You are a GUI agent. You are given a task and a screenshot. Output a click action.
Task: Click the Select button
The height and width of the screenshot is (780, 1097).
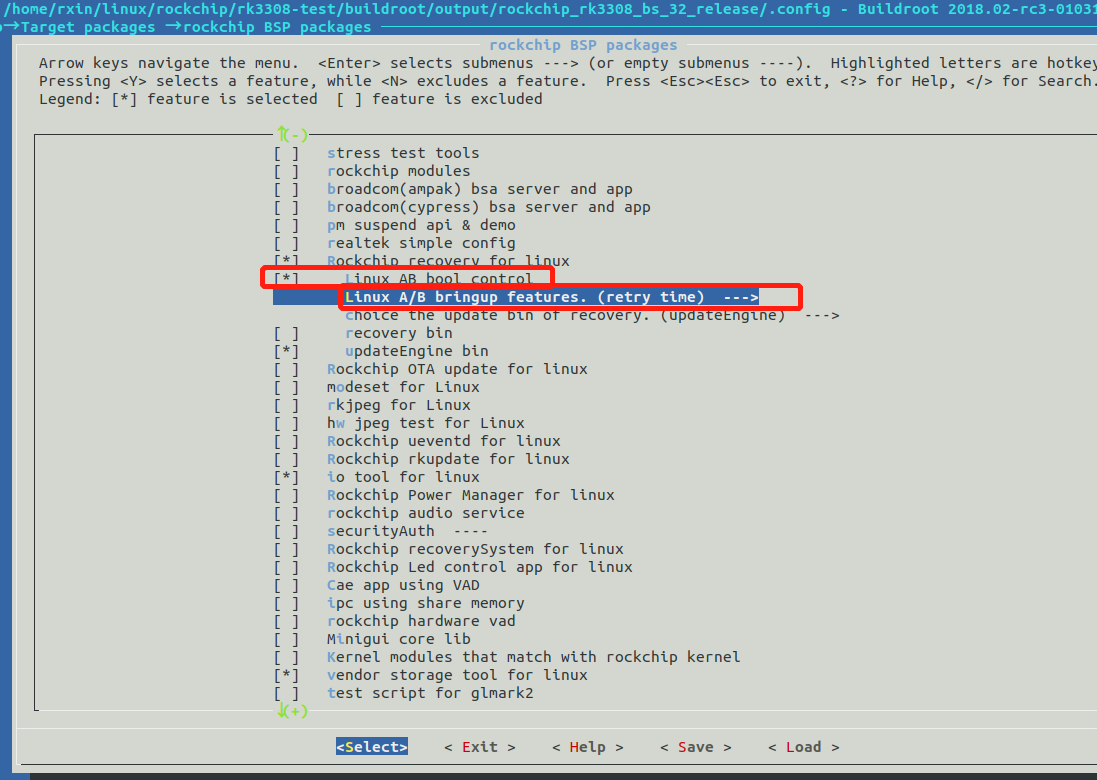coord(371,747)
